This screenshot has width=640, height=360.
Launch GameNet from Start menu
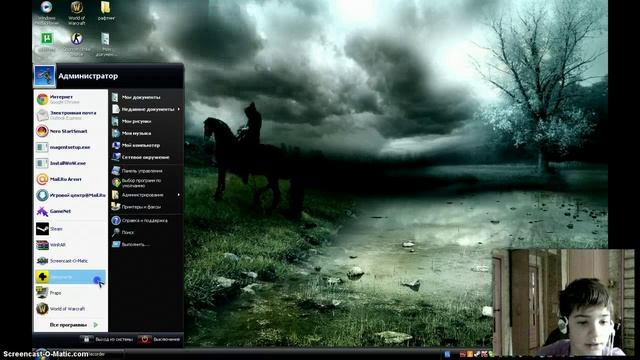70,211
